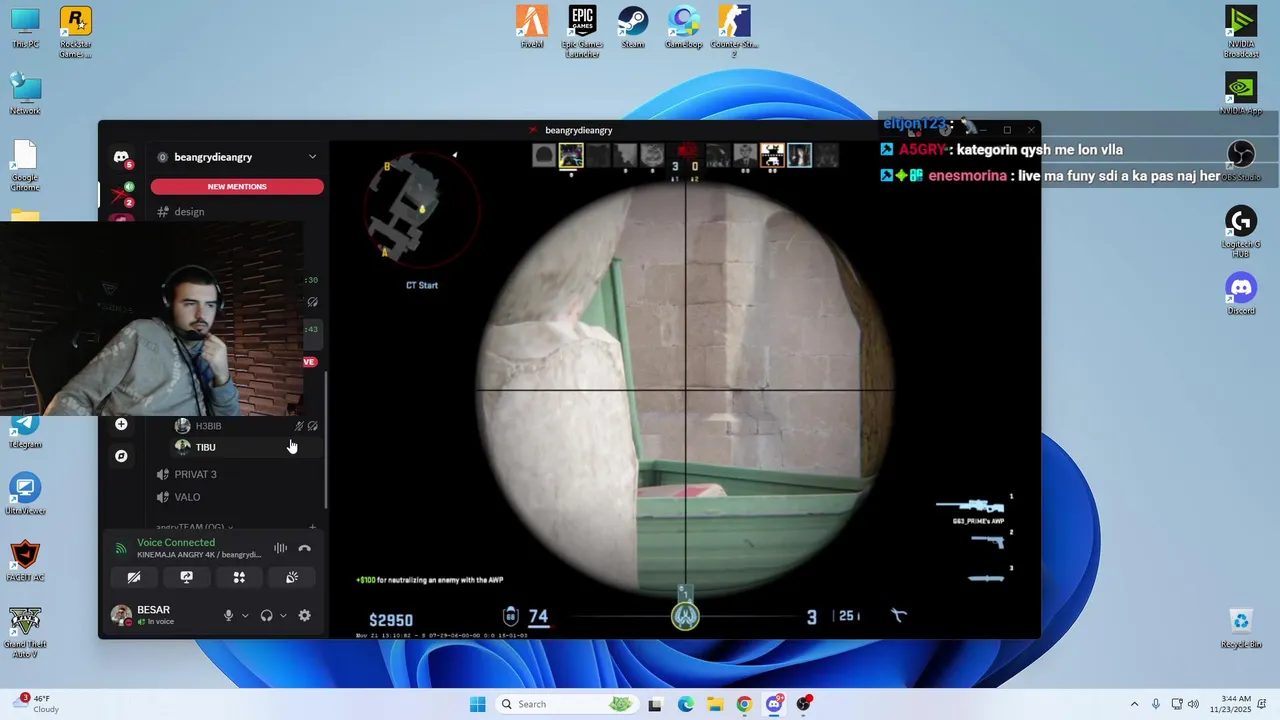Open volume control in system tray
This screenshot has height=720, width=1280.
tap(1193, 704)
